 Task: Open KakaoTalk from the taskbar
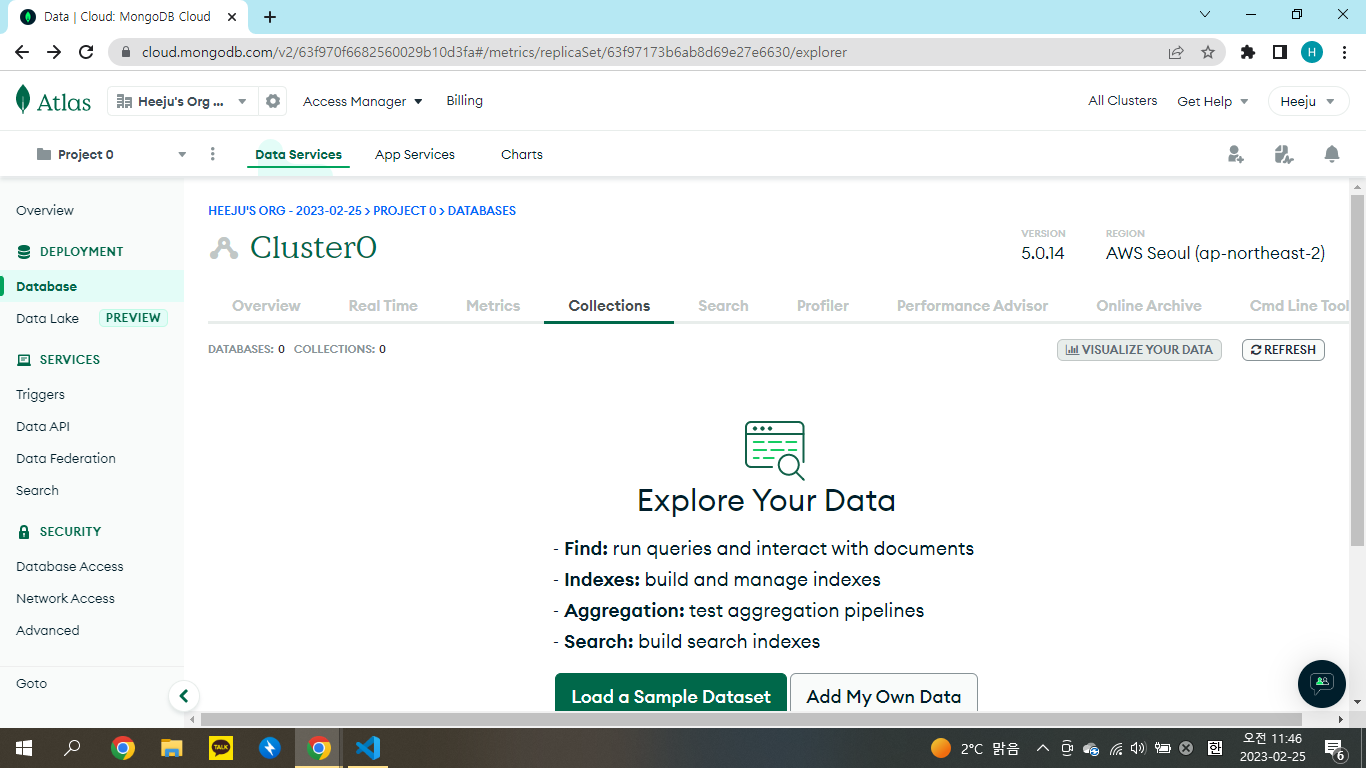pos(221,748)
